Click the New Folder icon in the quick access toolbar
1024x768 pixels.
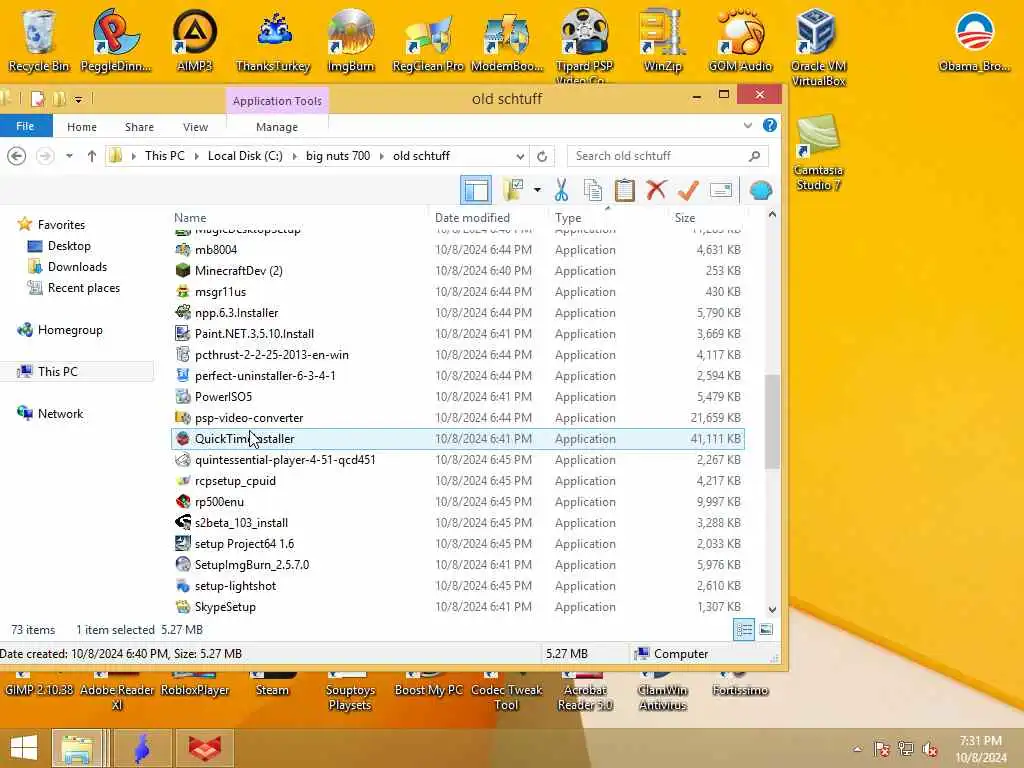click(x=59, y=99)
